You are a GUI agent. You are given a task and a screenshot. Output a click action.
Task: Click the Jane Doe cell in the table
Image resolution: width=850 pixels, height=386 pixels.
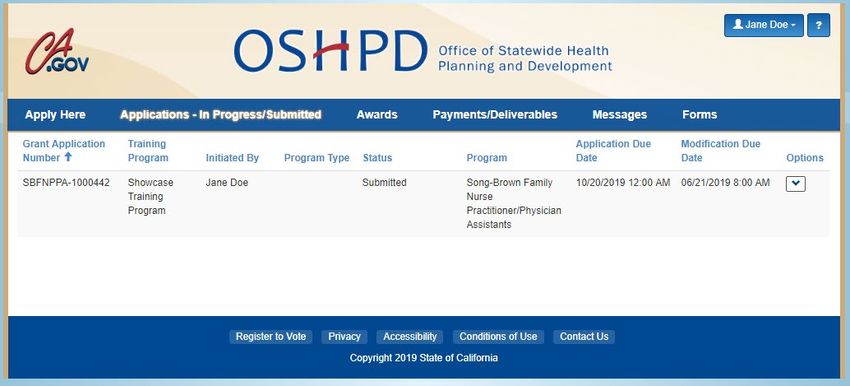pos(227,183)
